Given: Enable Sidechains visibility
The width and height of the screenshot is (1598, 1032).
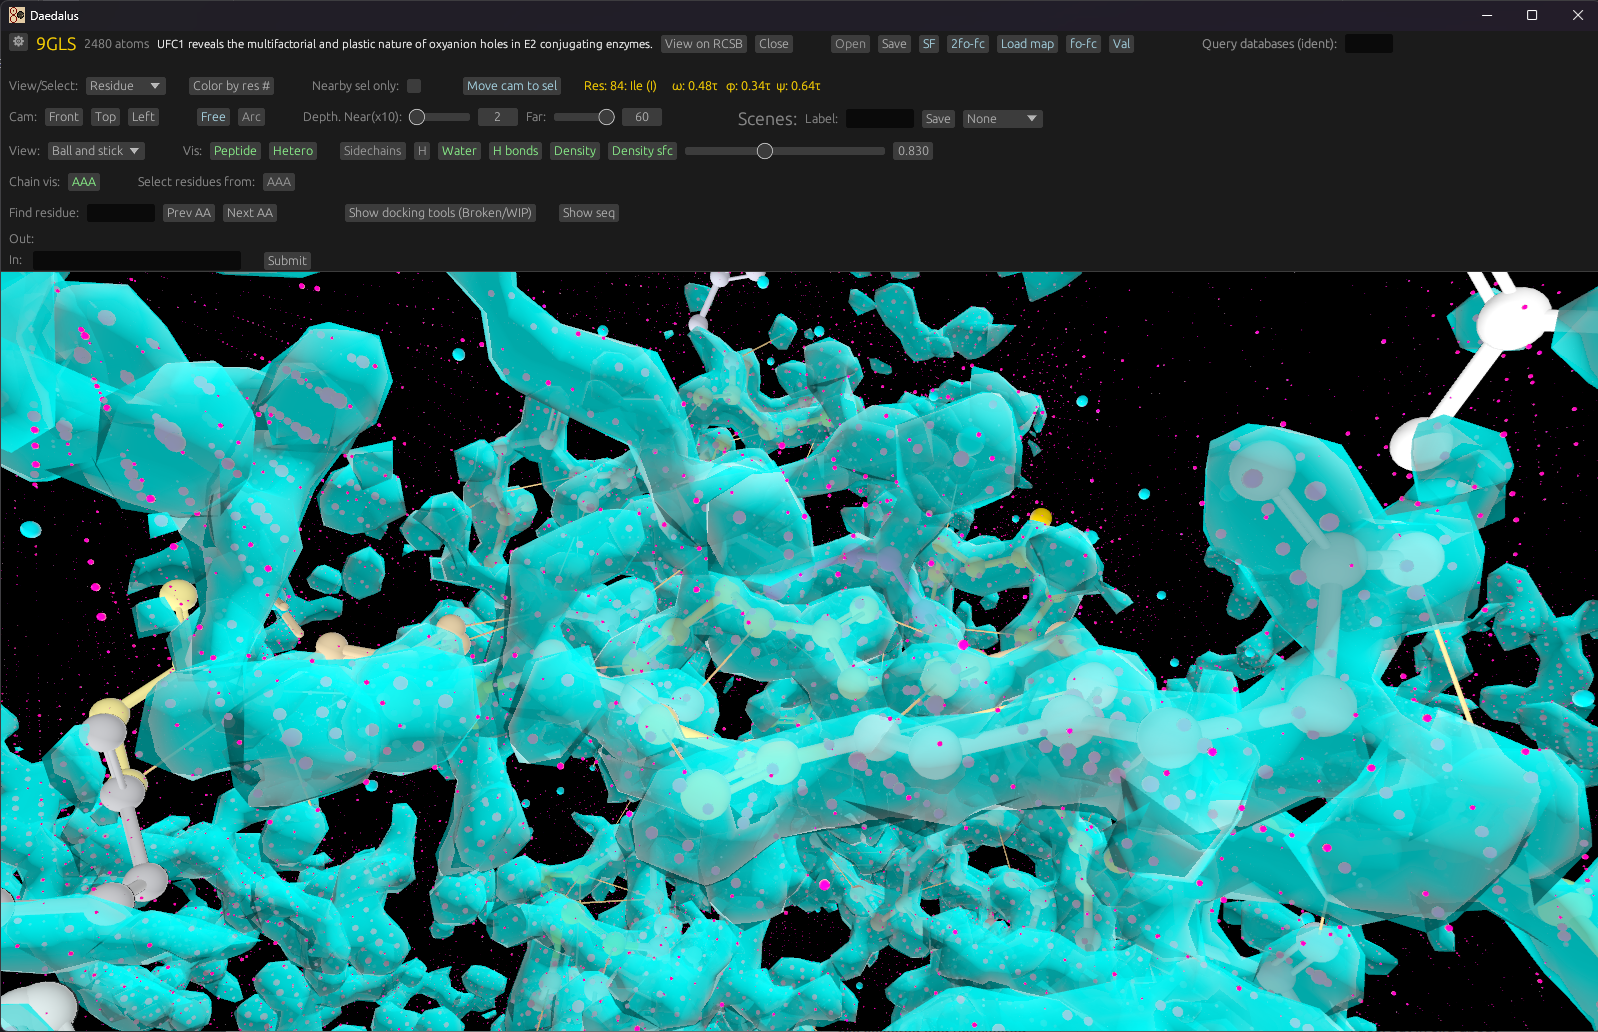Looking at the screenshot, I should (x=372, y=151).
